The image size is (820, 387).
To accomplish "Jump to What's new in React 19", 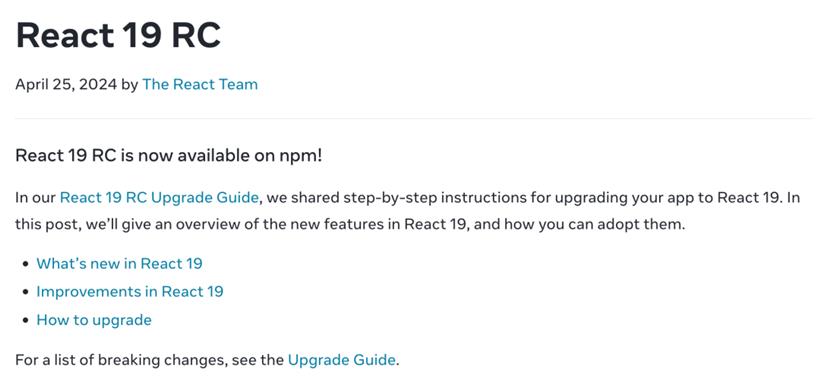I will click(x=119, y=263).
